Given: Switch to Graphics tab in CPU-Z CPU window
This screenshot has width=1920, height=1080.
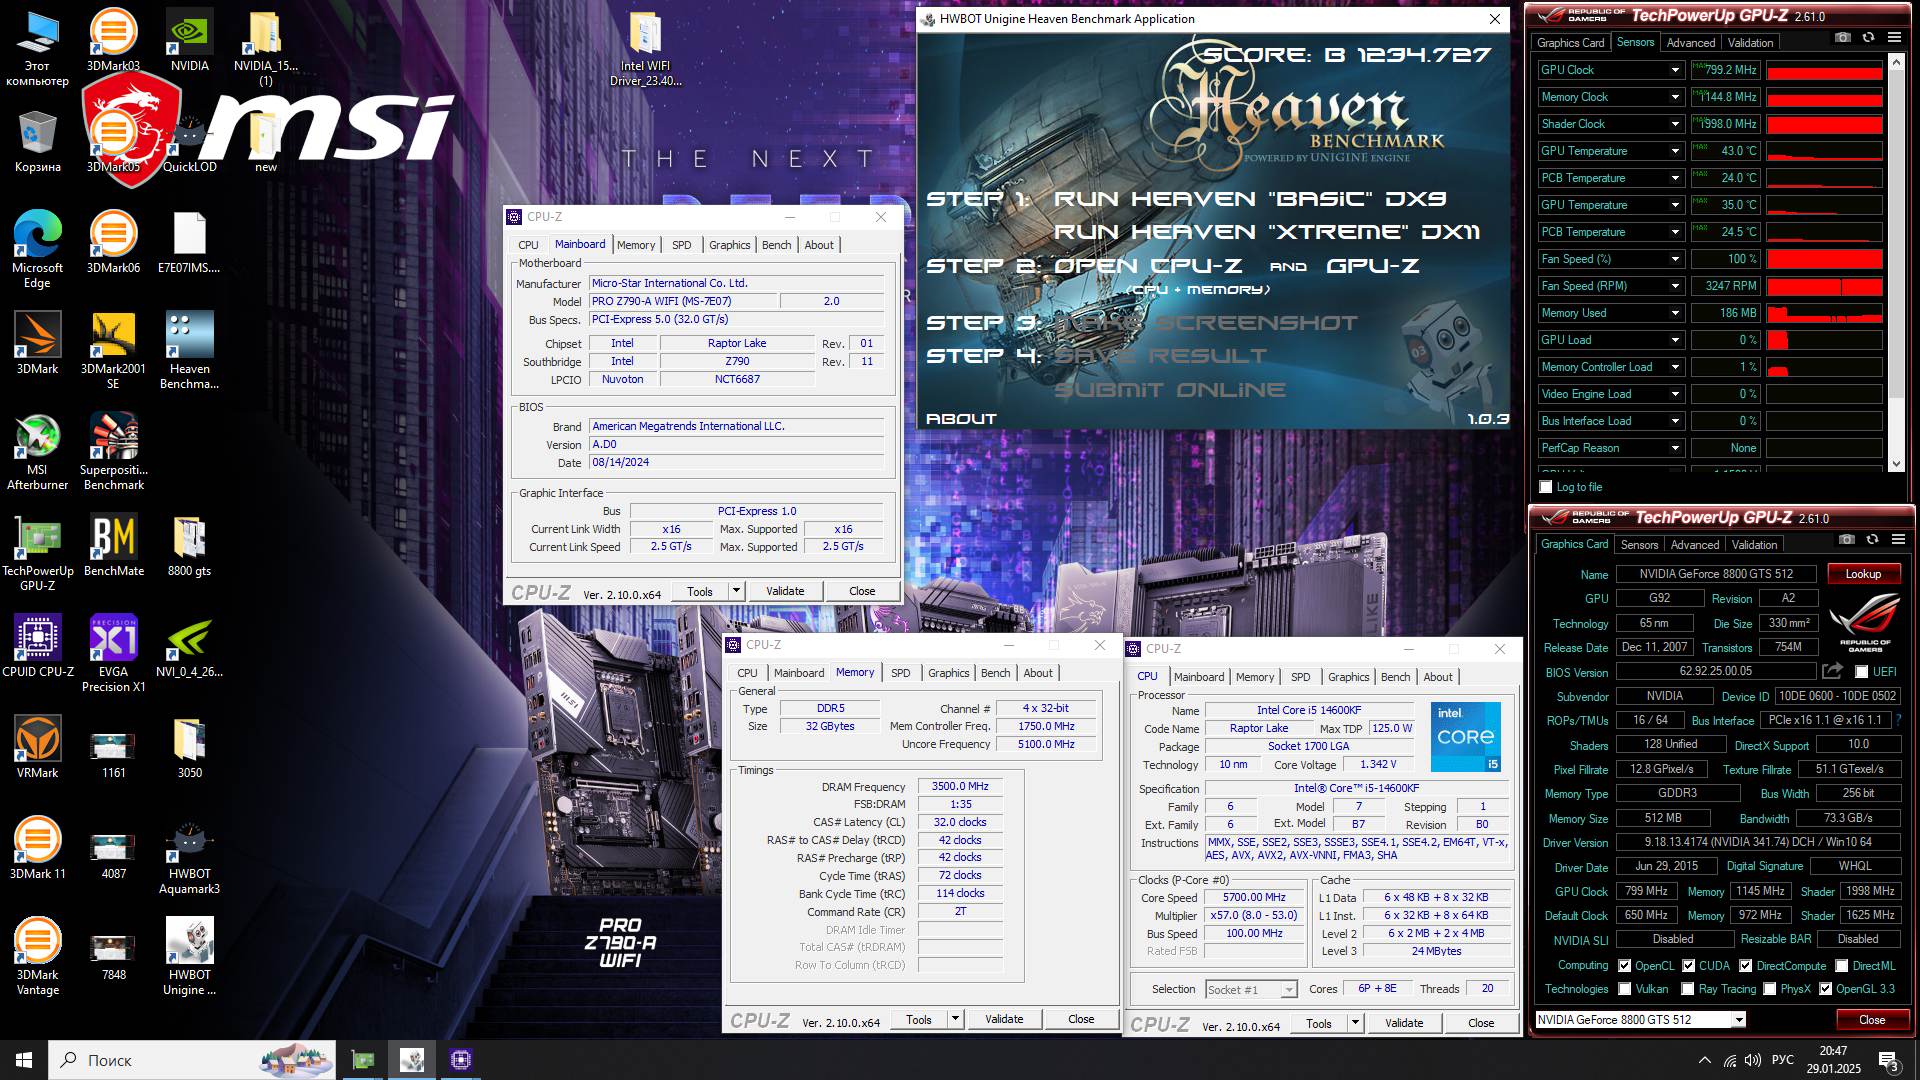Looking at the screenshot, I should 1349,677.
